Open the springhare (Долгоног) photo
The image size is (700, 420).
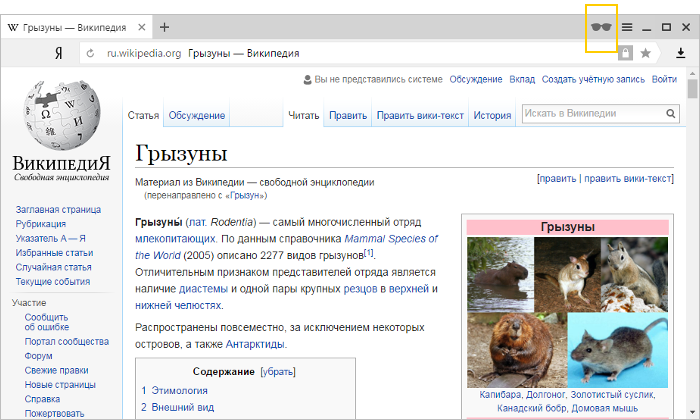coord(567,274)
